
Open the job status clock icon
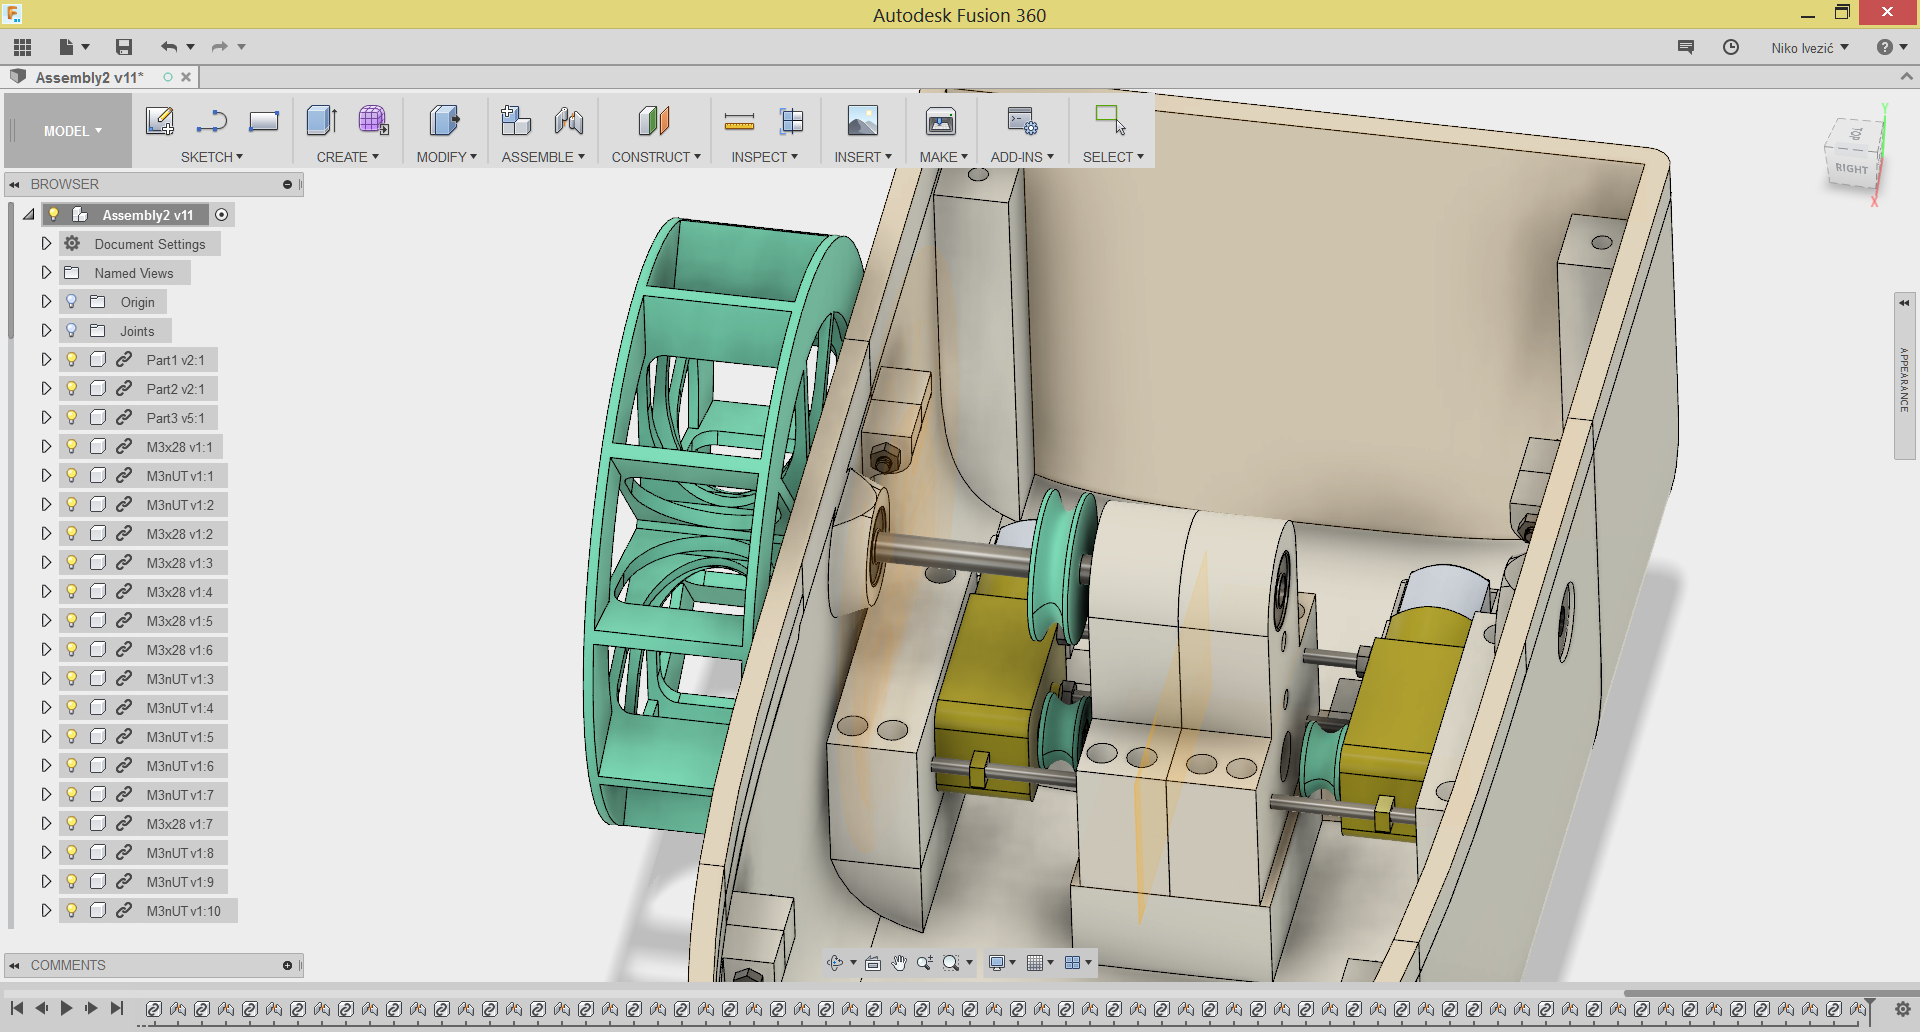[1731, 47]
